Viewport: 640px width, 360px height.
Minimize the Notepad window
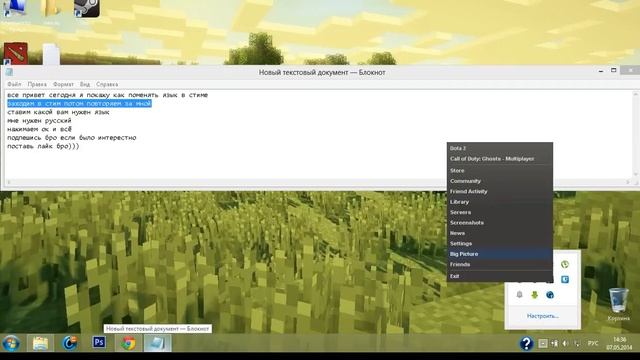(x=601, y=71)
